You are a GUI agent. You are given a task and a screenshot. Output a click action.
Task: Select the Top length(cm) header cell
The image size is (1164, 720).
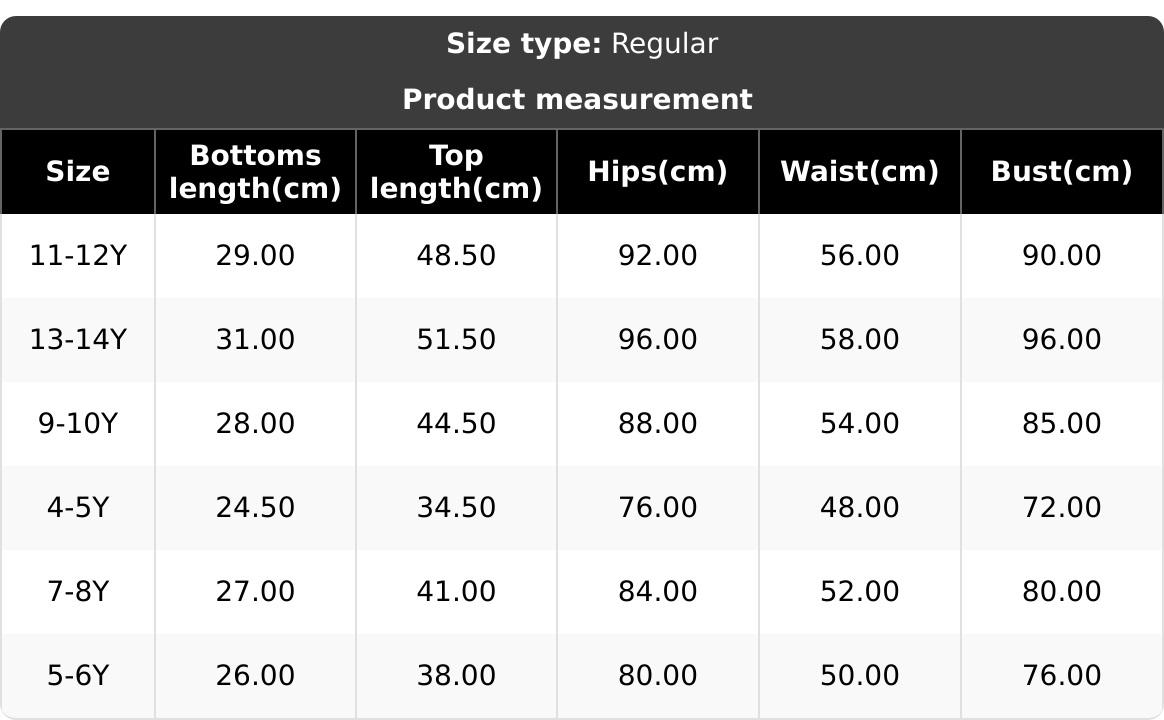456,172
